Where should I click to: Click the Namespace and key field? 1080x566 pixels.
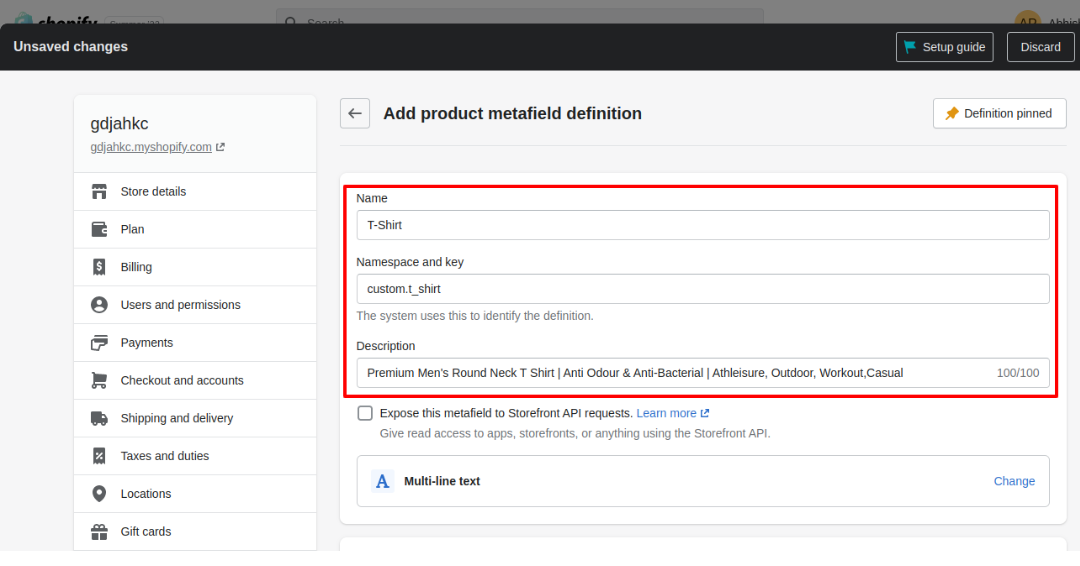coord(703,289)
